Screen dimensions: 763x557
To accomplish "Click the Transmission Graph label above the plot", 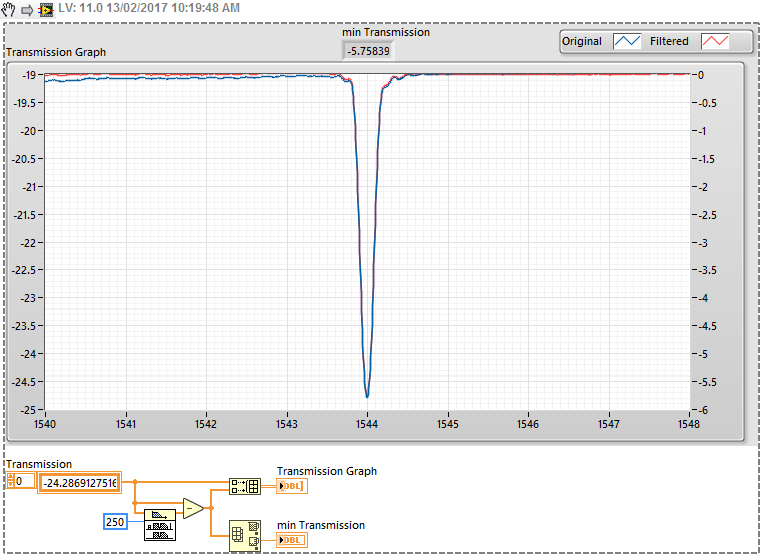I will point(56,52).
